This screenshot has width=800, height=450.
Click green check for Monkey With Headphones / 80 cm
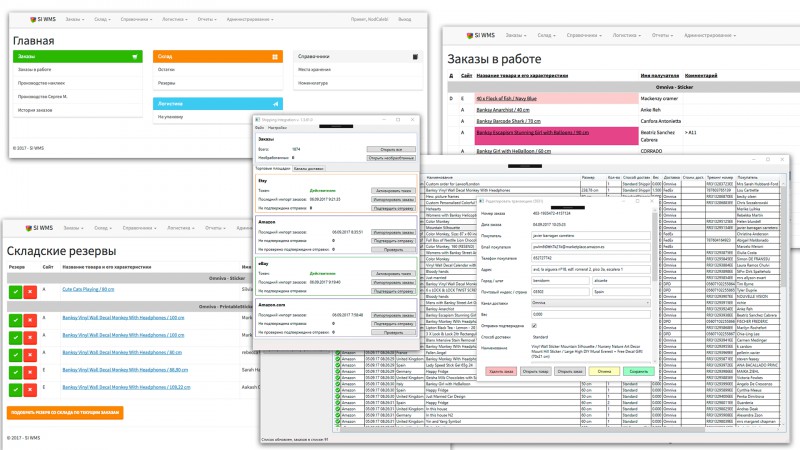click(x=15, y=355)
